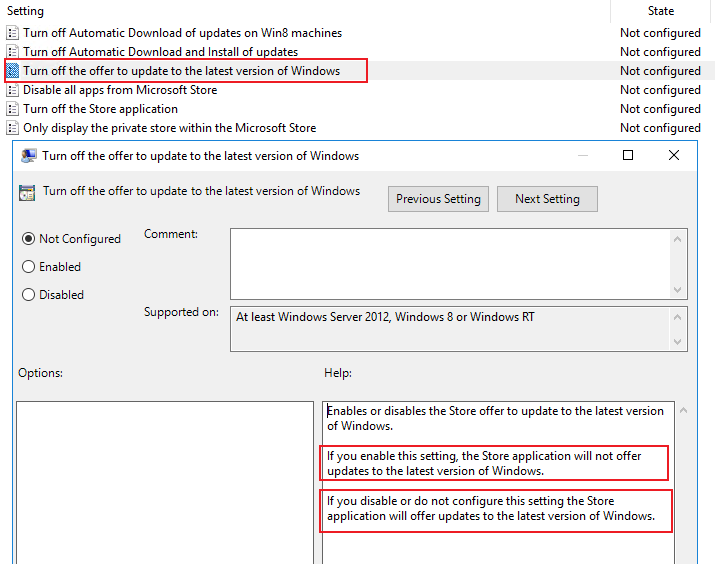Click icon of Turn off Automatic Download on Win8 machines
The image size is (715, 564).
point(13,33)
